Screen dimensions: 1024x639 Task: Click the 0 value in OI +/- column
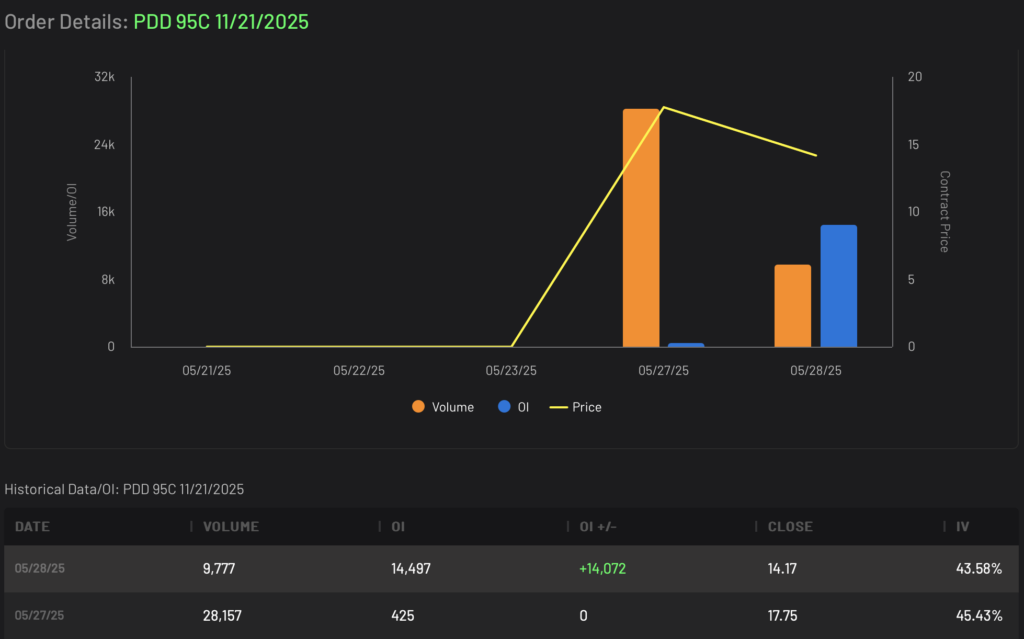click(x=583, y=615)
